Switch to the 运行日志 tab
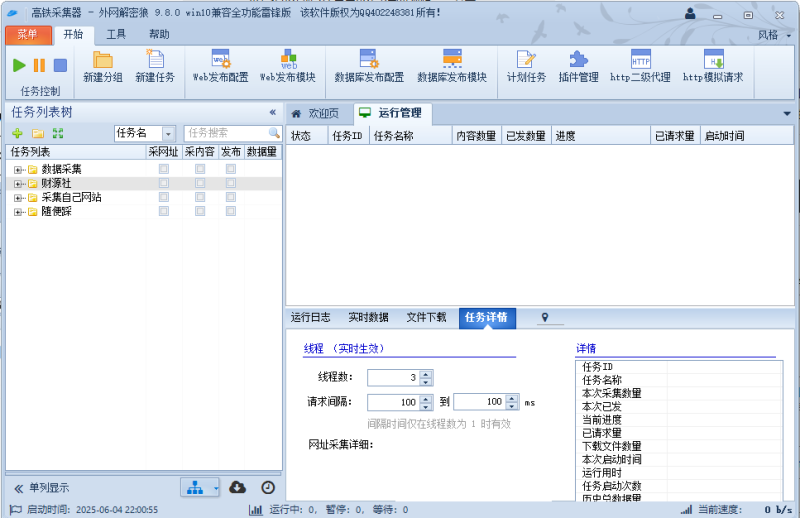The height and width of the screenshot is (518, 800). (x=311, y=318)
